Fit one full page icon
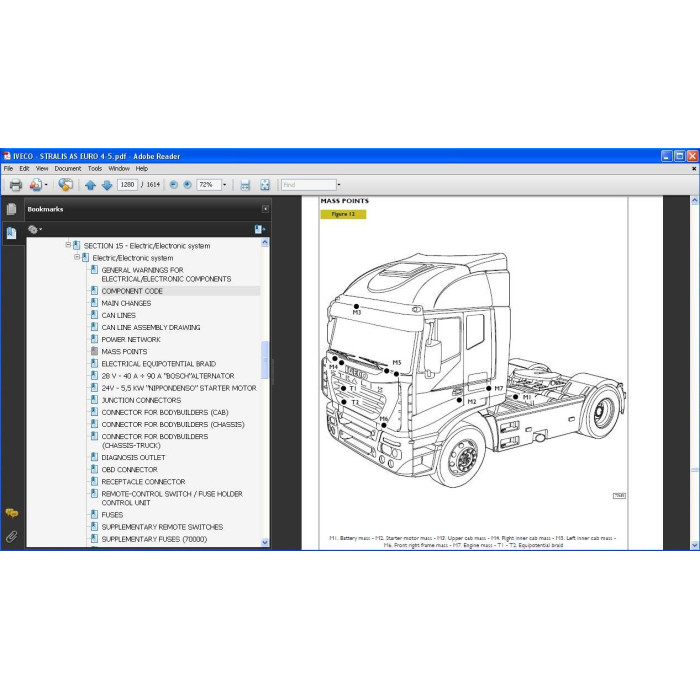Screen dimensions: 700x700 point(265,185)
